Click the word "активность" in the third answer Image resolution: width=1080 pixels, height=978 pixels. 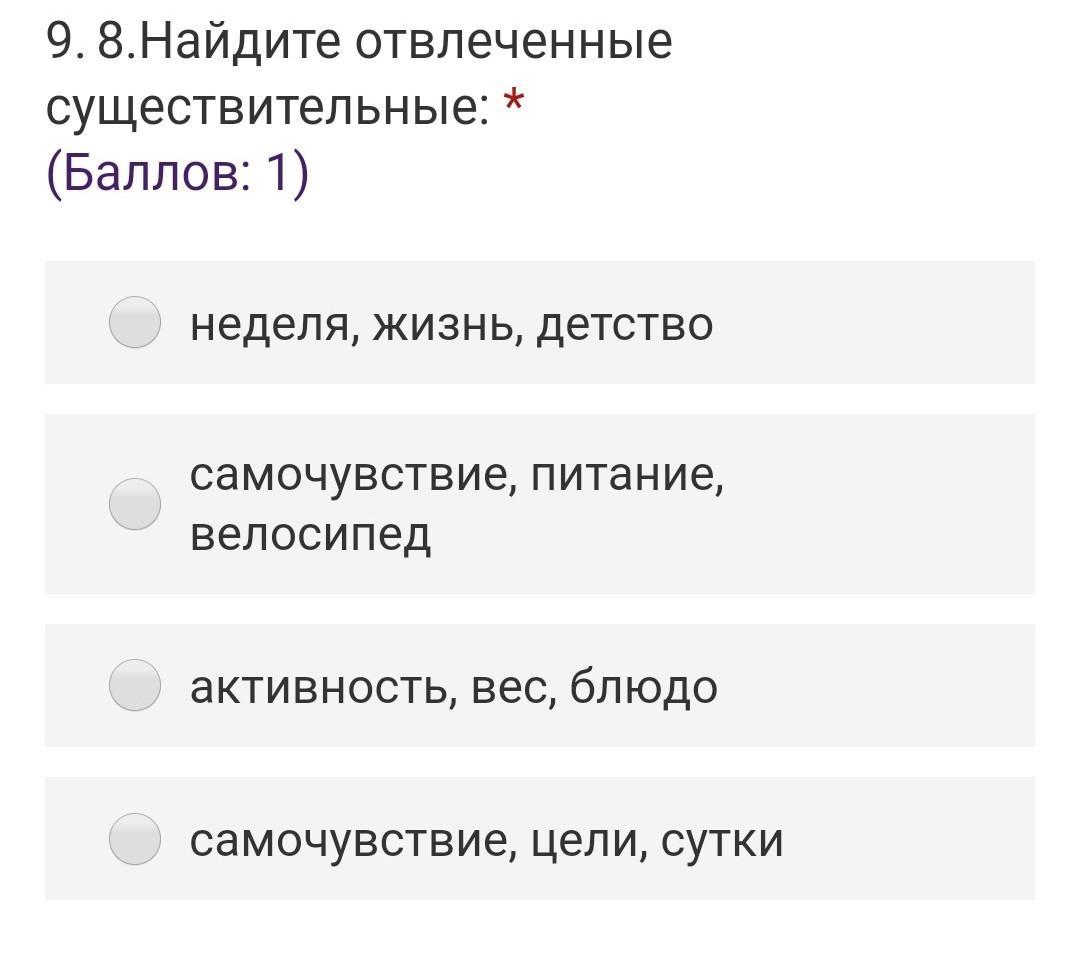318,687
